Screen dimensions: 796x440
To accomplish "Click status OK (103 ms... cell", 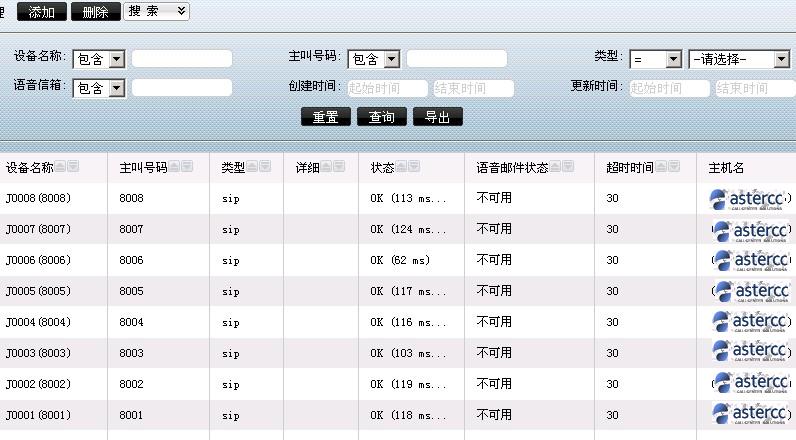I will 408,353.
